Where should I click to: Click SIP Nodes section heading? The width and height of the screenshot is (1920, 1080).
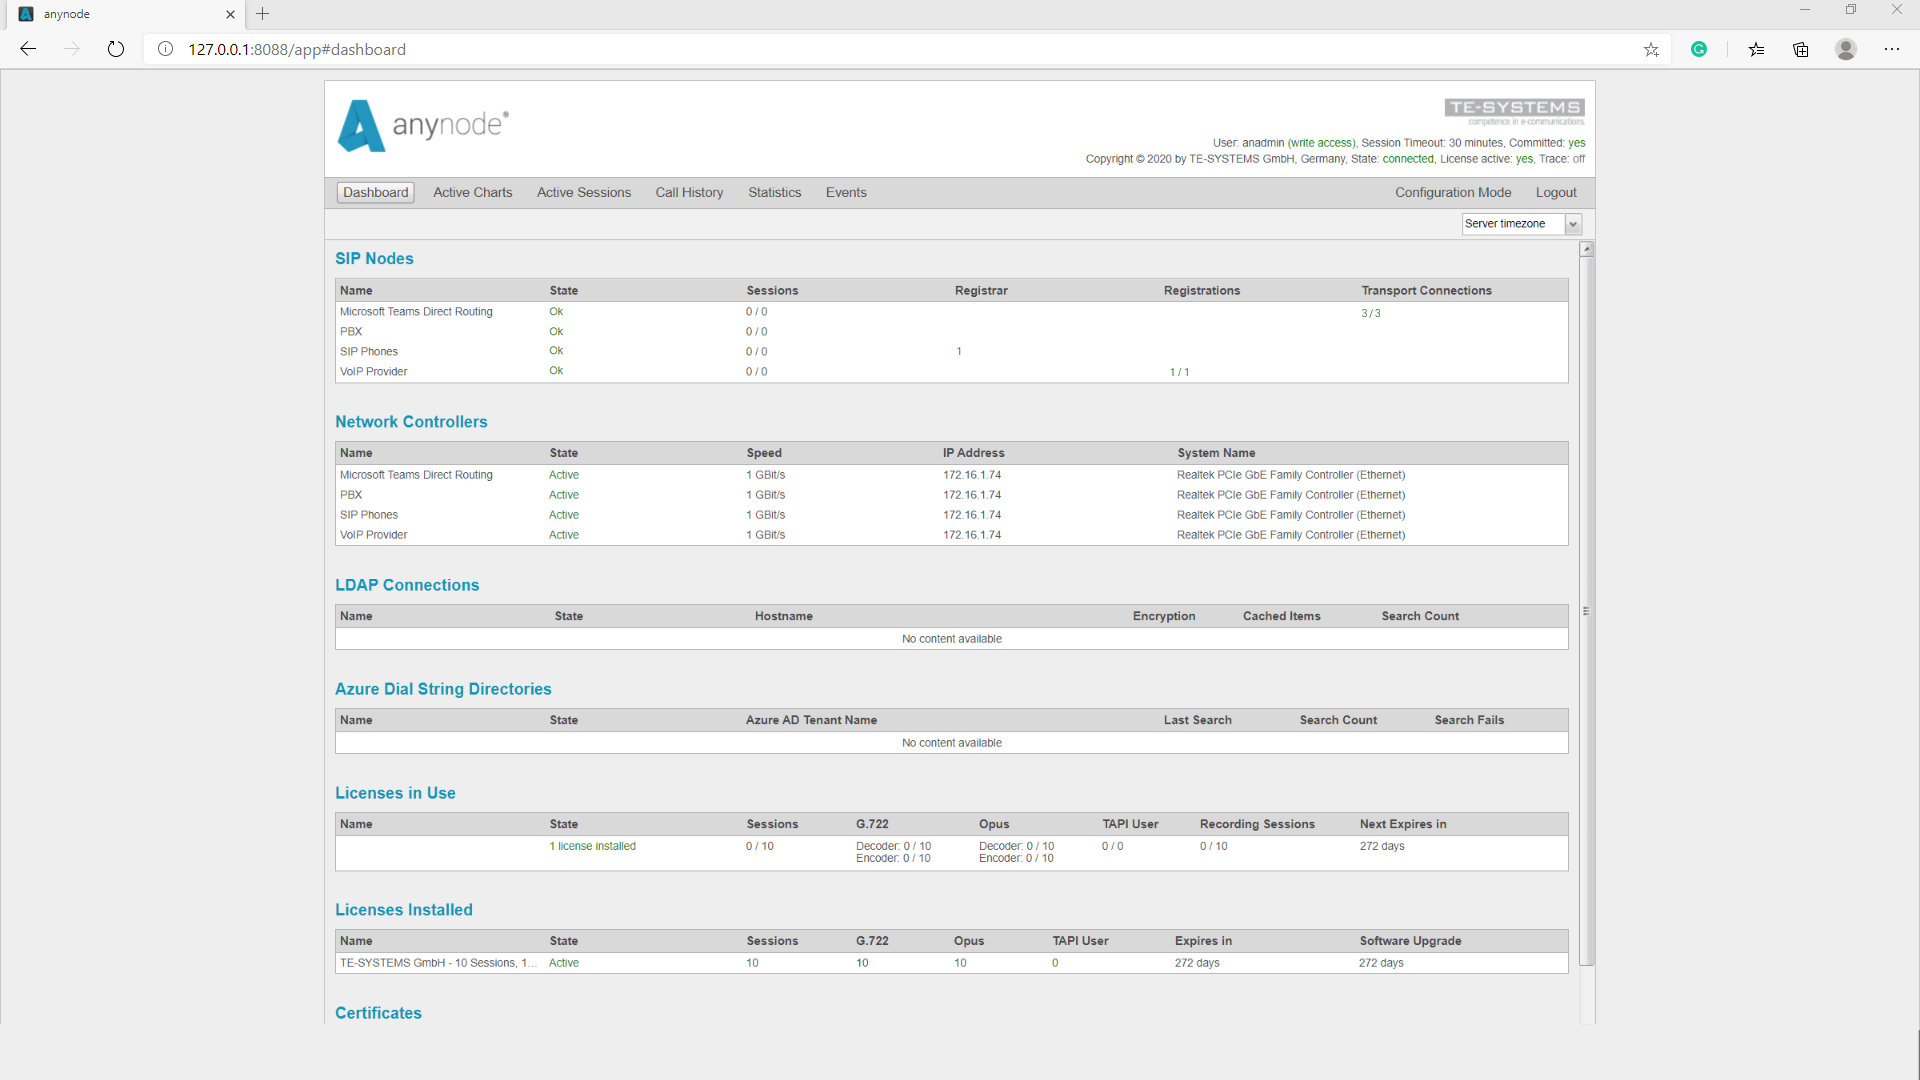pos(374,258)
